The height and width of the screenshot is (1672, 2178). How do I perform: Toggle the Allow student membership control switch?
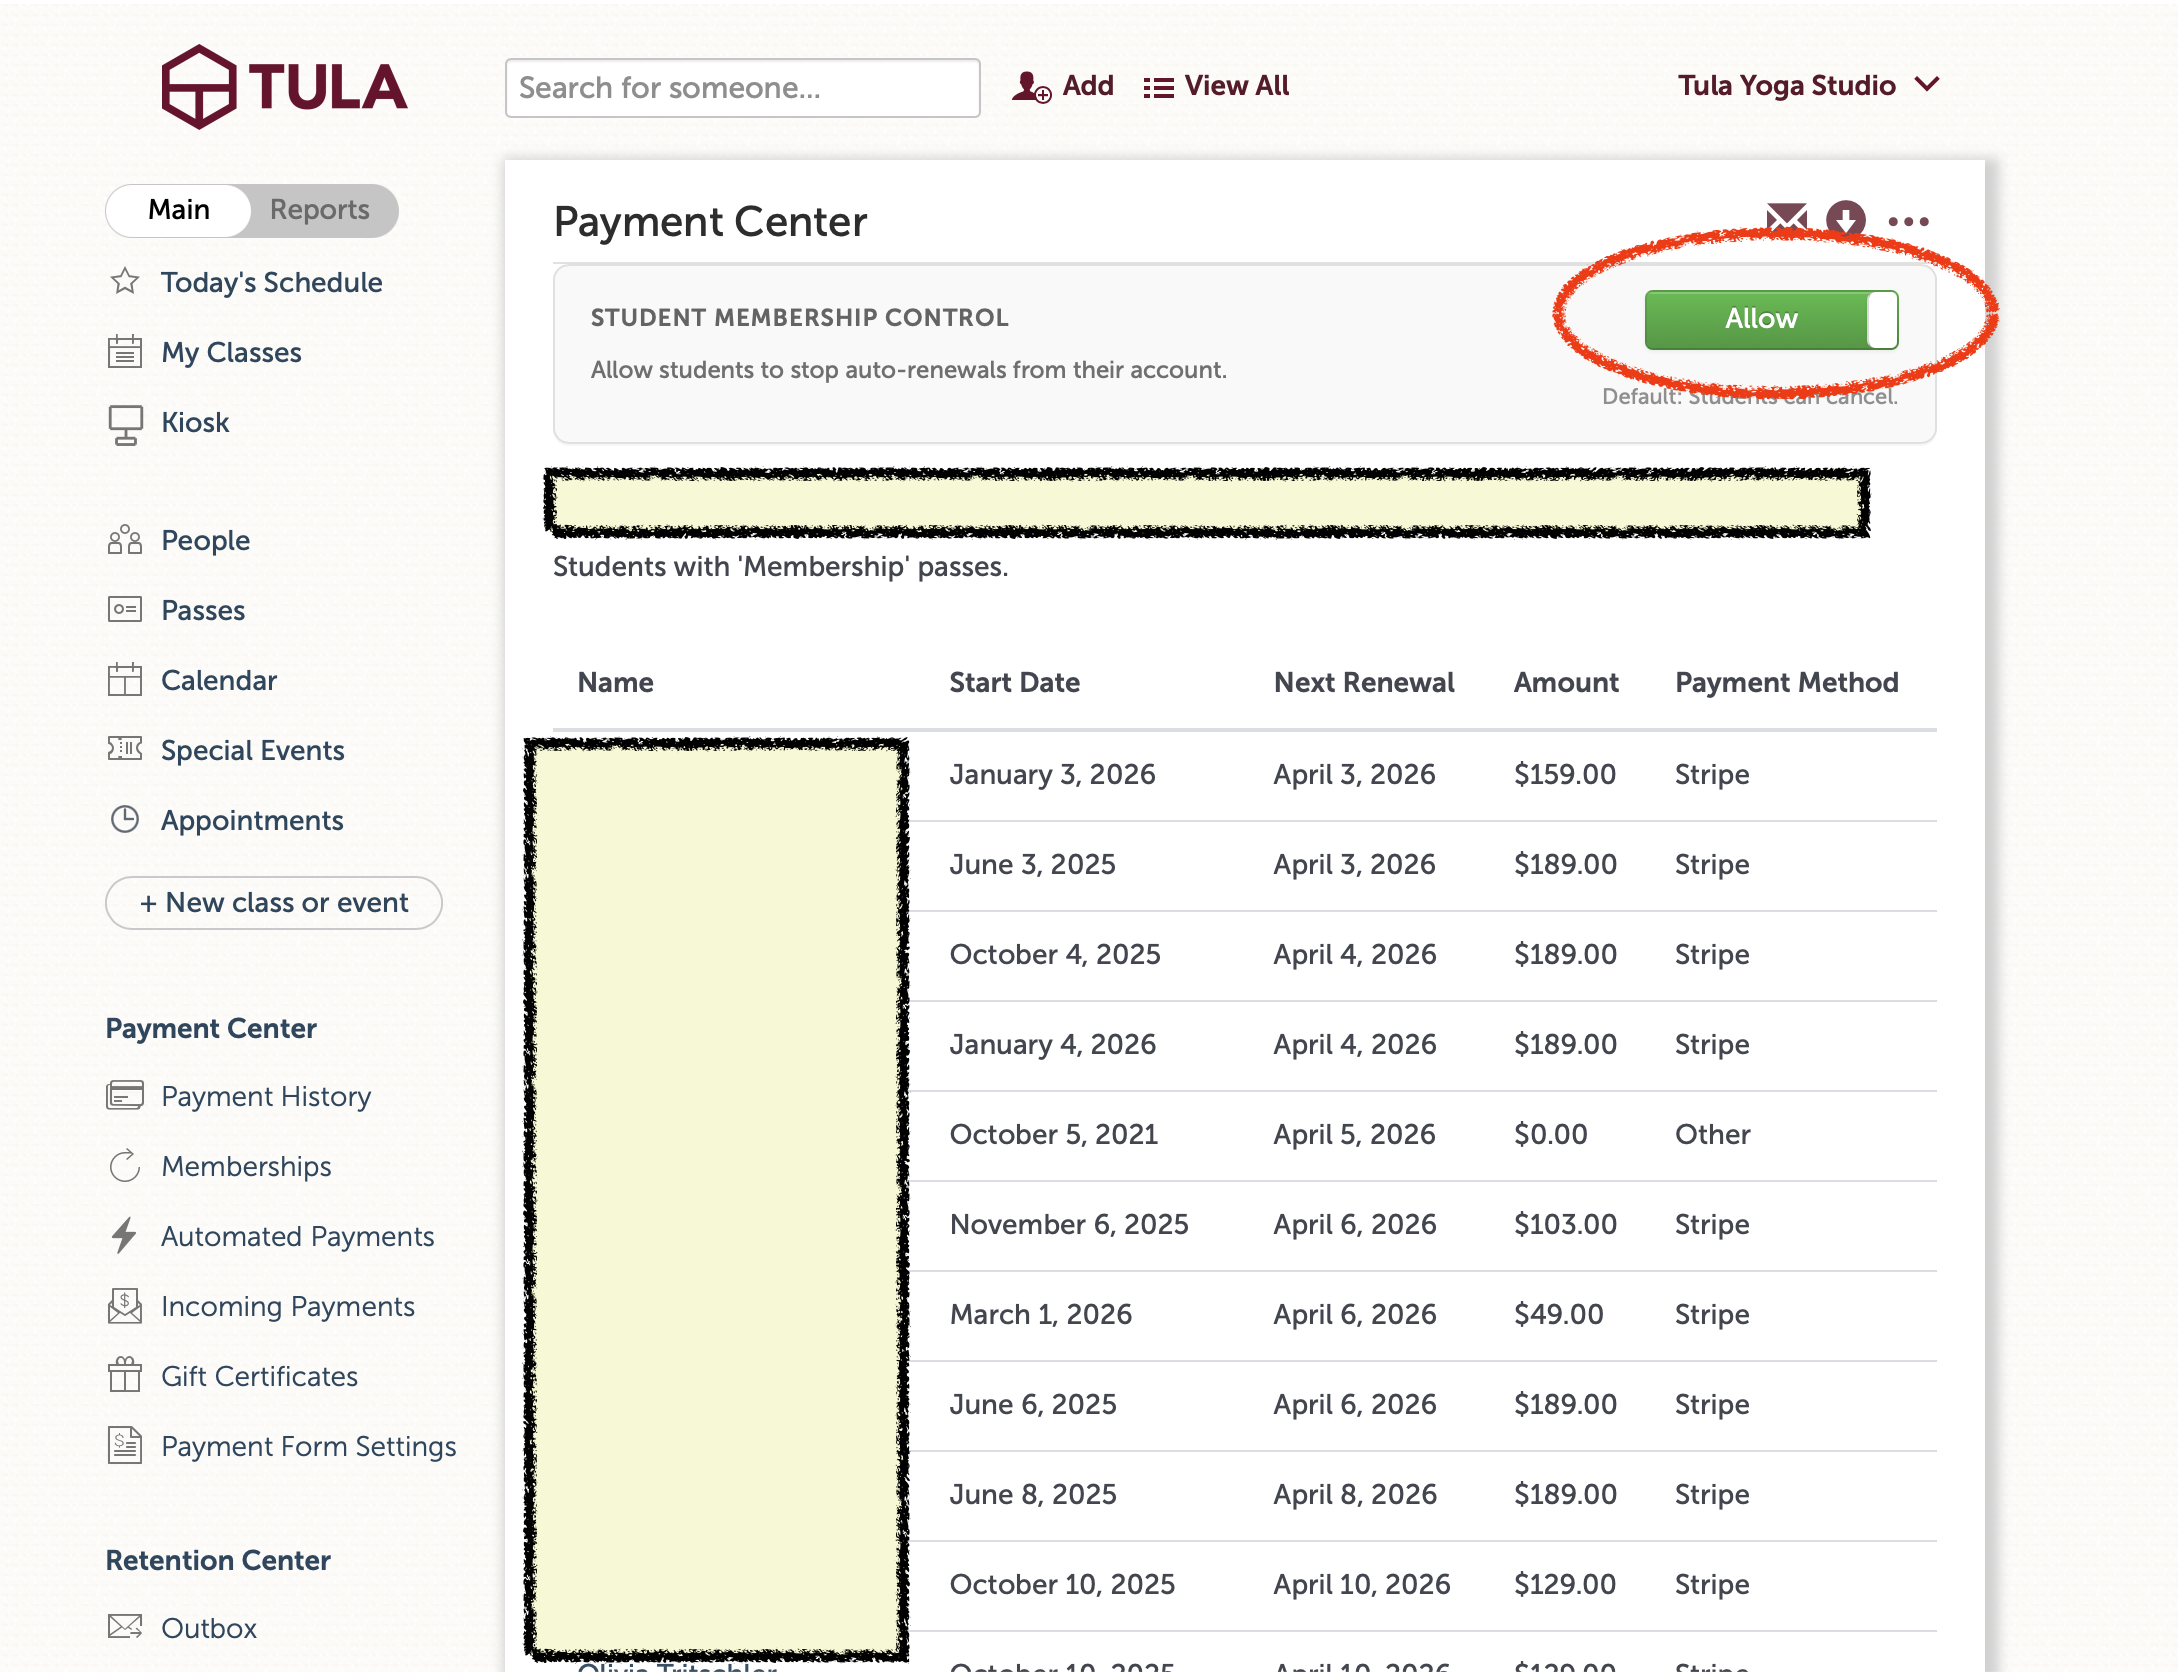(1771, 320)
